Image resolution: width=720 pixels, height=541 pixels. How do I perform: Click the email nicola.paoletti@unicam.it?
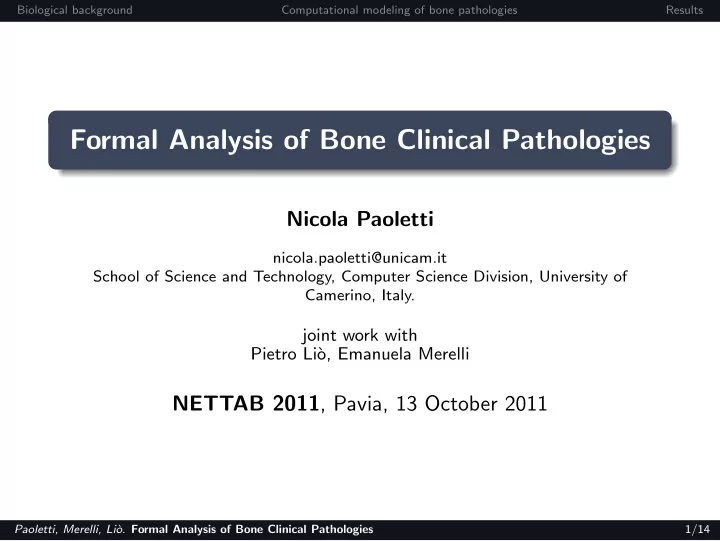coord(360,258)
